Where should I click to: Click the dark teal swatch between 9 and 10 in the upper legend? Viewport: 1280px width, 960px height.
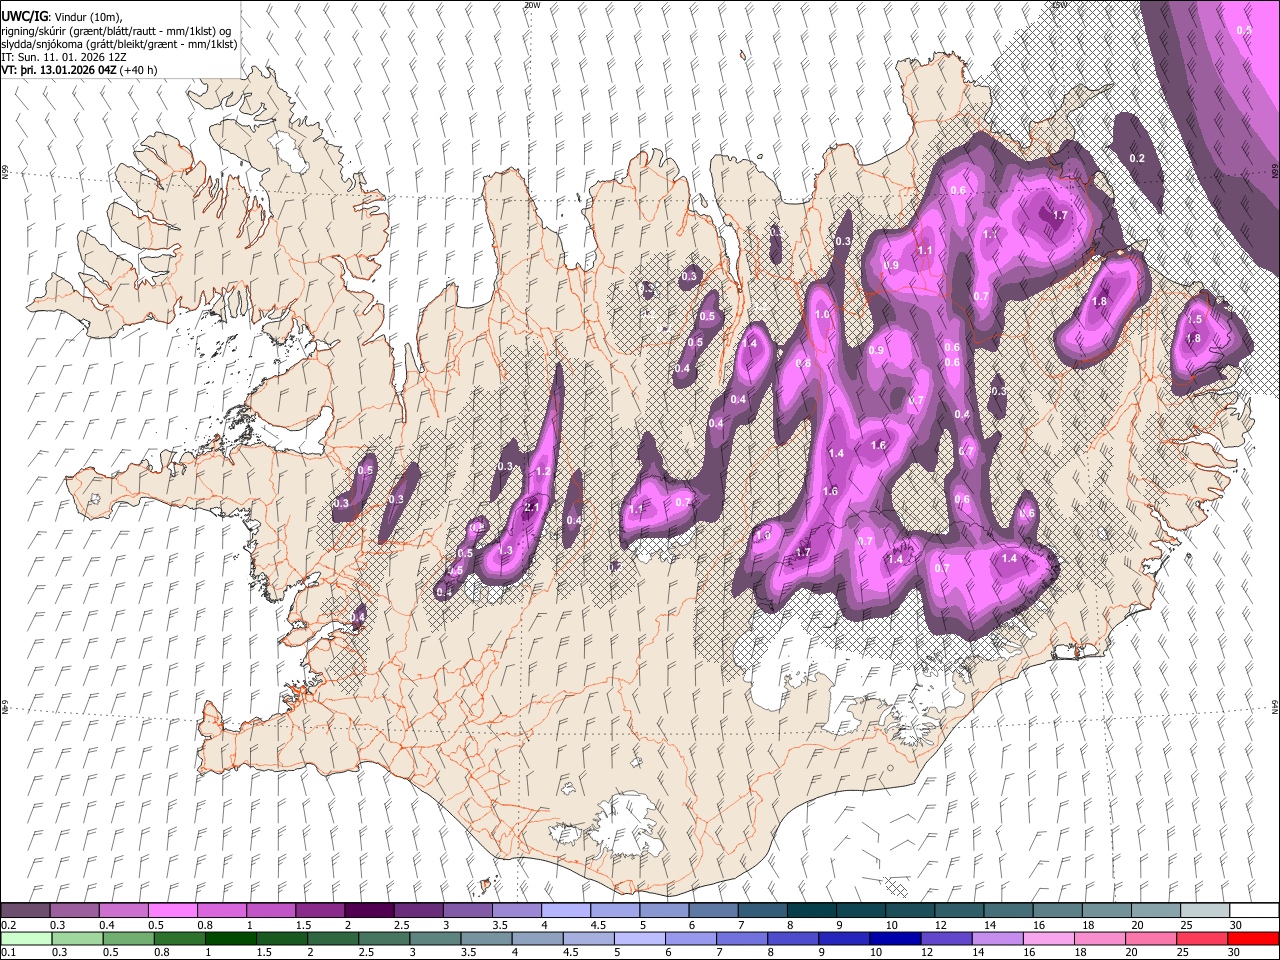[861, 911]
